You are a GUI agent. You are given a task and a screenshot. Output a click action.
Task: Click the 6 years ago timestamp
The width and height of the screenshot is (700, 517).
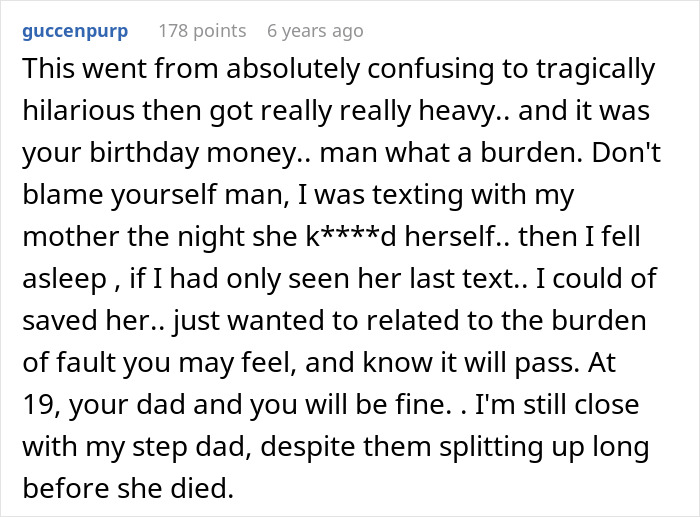point(315,31)
